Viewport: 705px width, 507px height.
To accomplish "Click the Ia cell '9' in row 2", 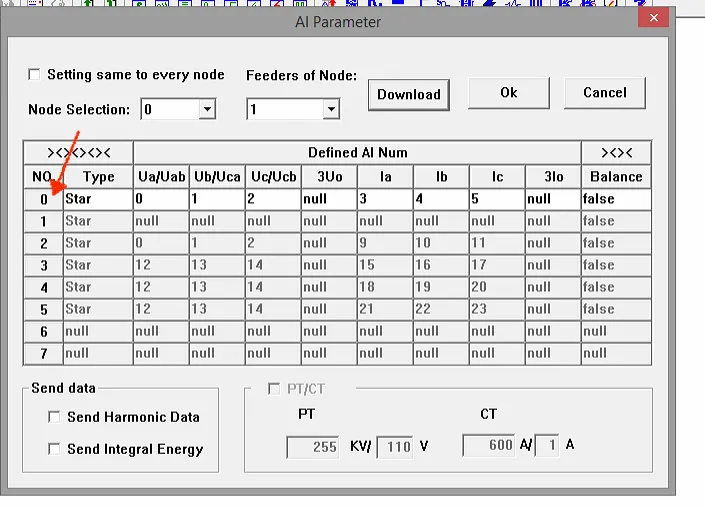I will pos(385,243).
